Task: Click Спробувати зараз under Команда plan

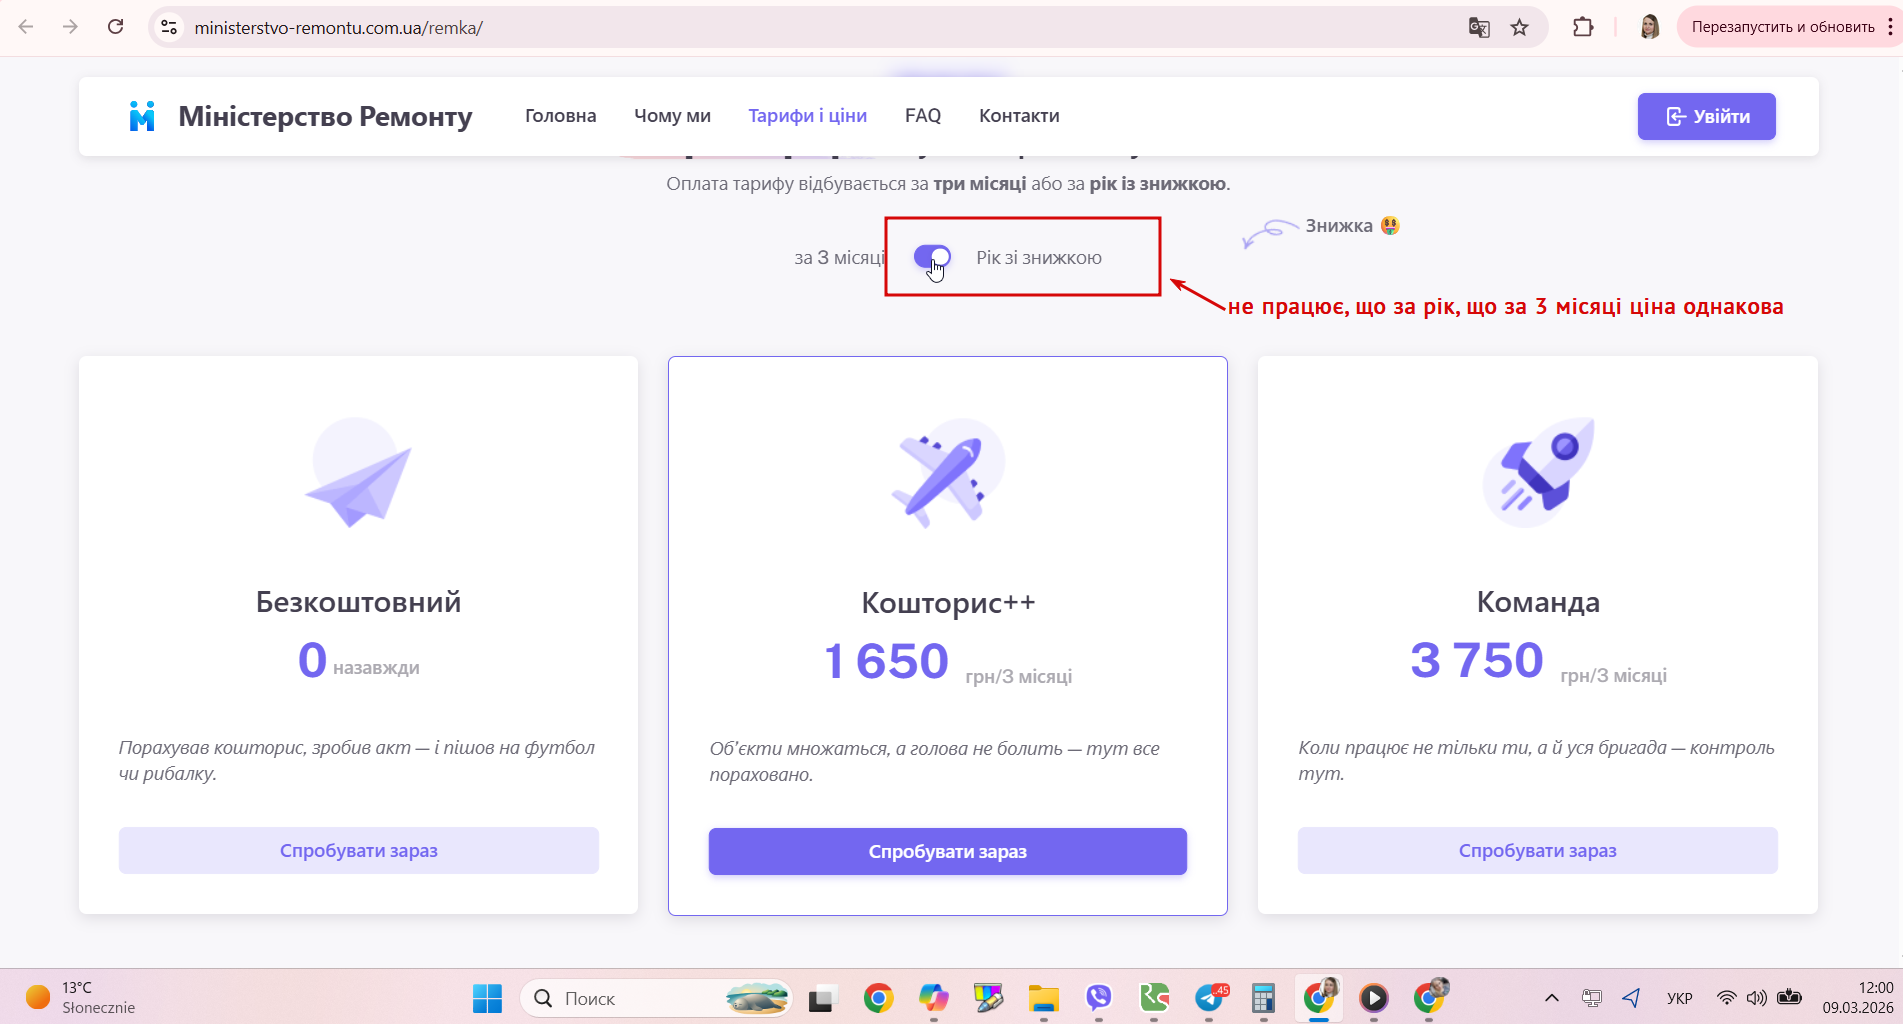Action: tap(1537, 851)
